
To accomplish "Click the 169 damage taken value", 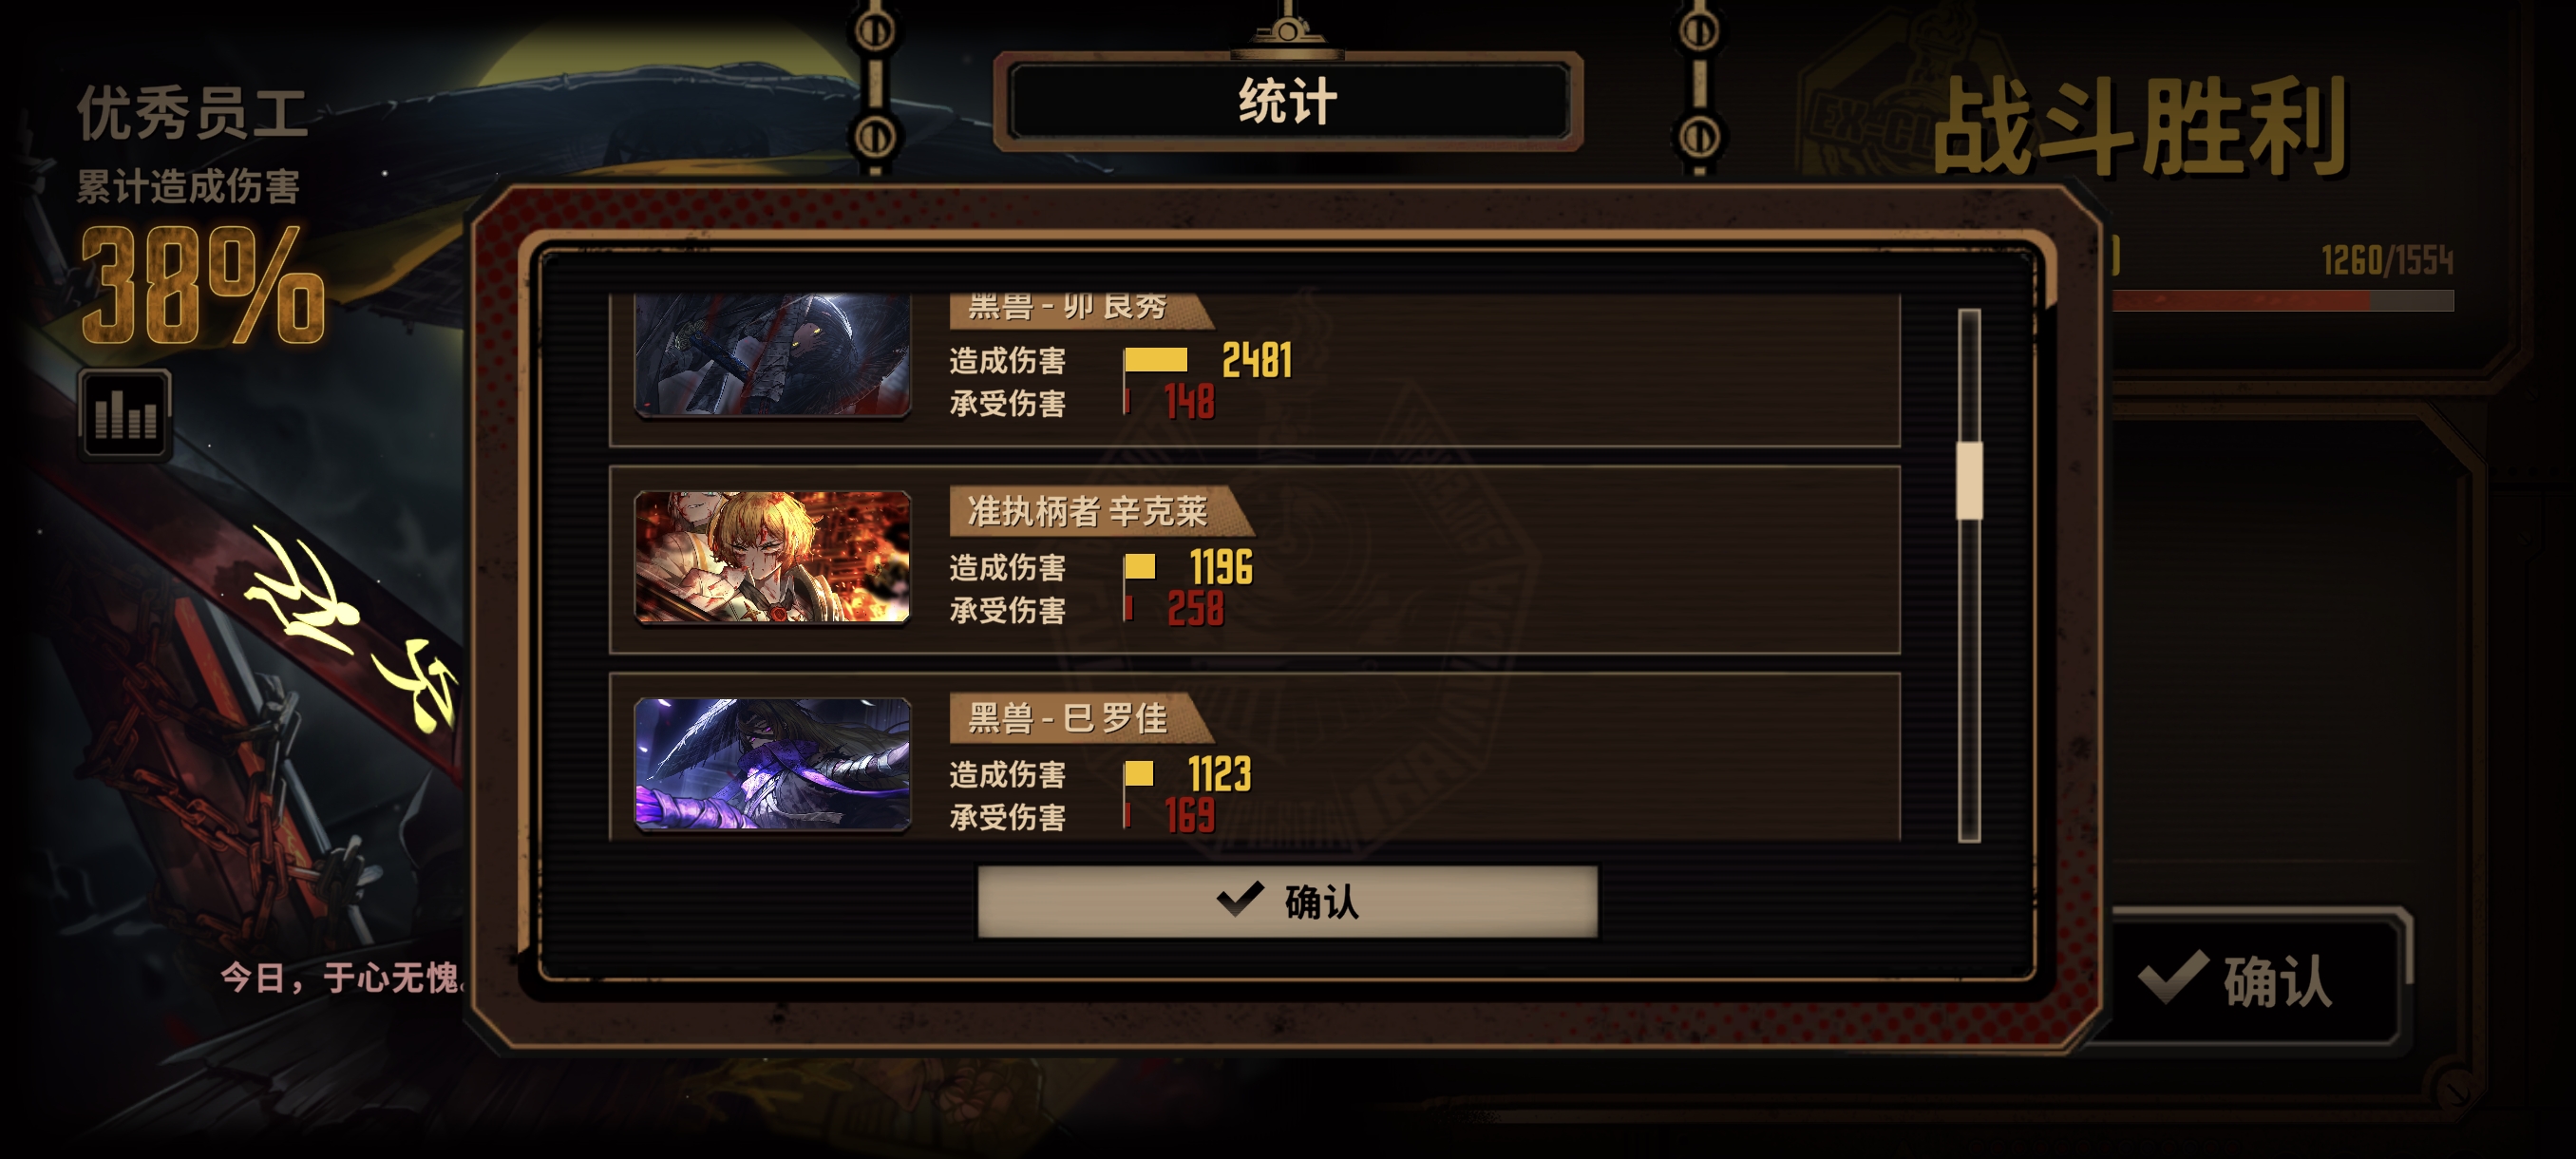I will tap(1190, 816).
